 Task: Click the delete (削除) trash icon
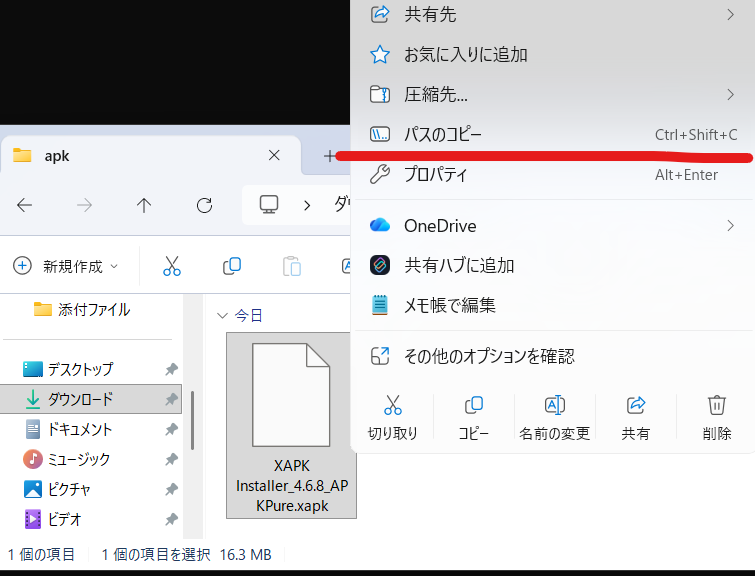click(x=716, y=405)
